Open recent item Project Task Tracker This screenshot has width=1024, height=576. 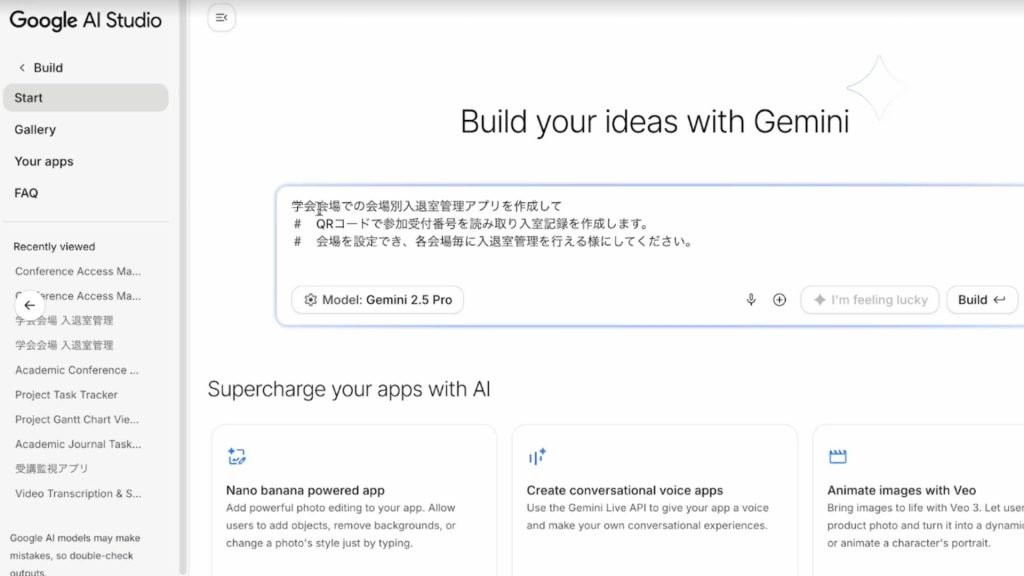coord(66,395)
